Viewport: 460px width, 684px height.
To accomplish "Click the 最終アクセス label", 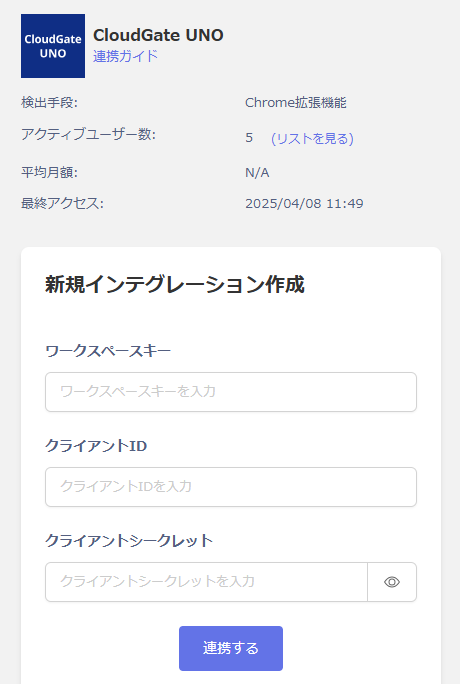I will click(x=62, y=203).
